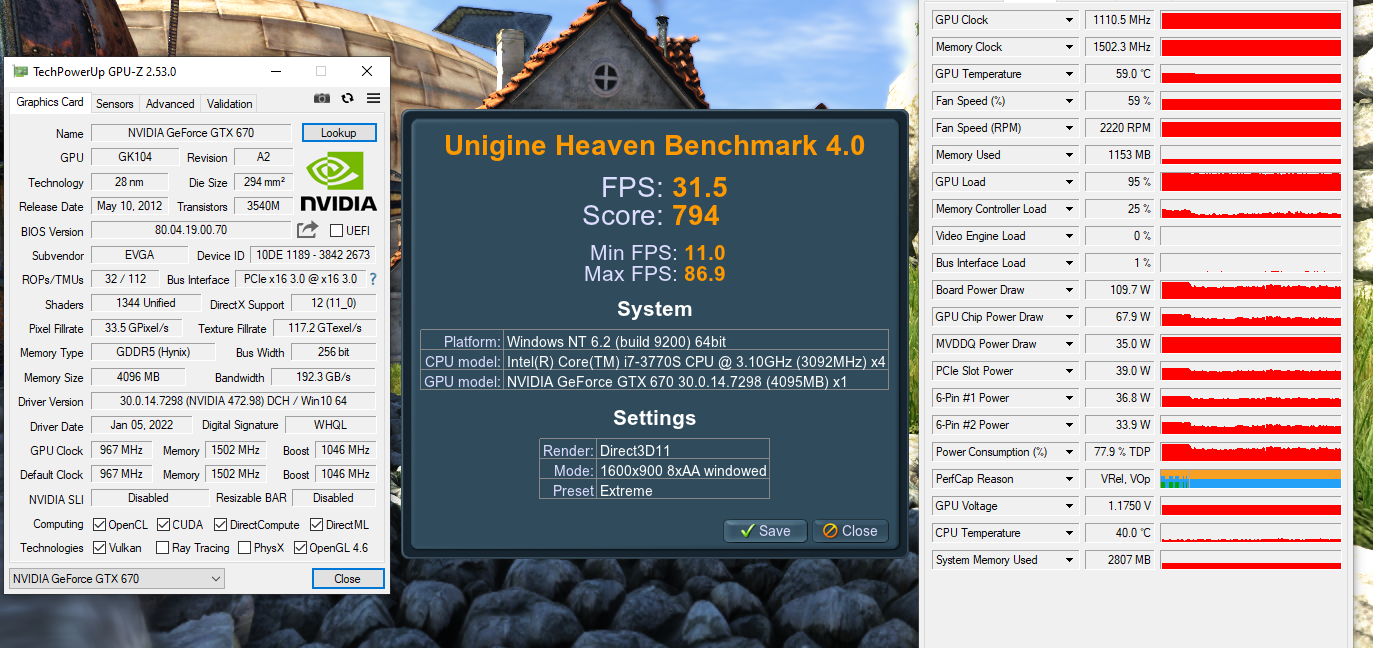Click the Board Power Draw value 109.7 W
The image size is (1373, 648).
1119,290
